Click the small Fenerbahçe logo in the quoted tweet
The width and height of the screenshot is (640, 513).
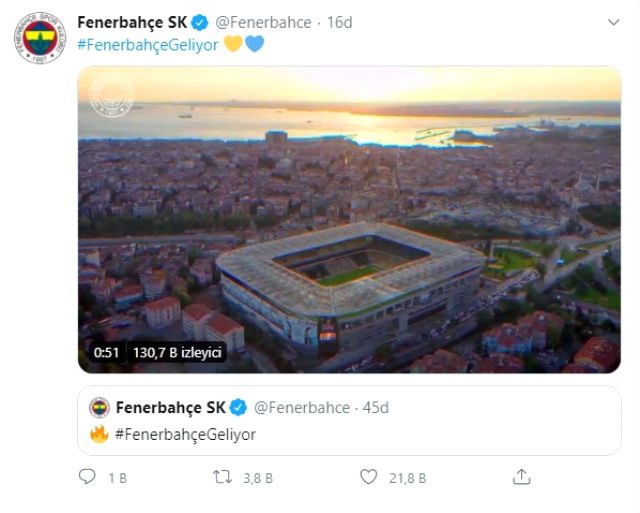click(99, 408)
